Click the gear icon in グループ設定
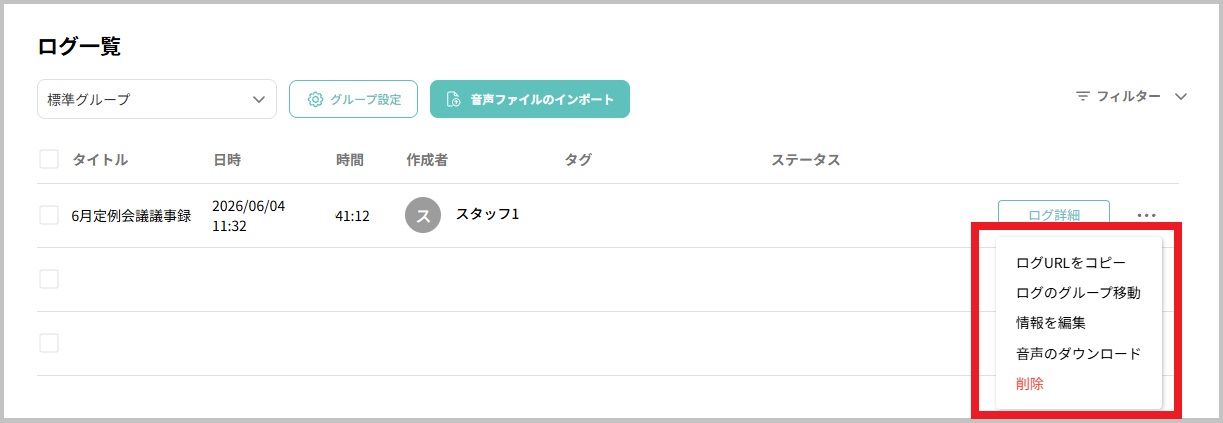 (x=315, y=99)
